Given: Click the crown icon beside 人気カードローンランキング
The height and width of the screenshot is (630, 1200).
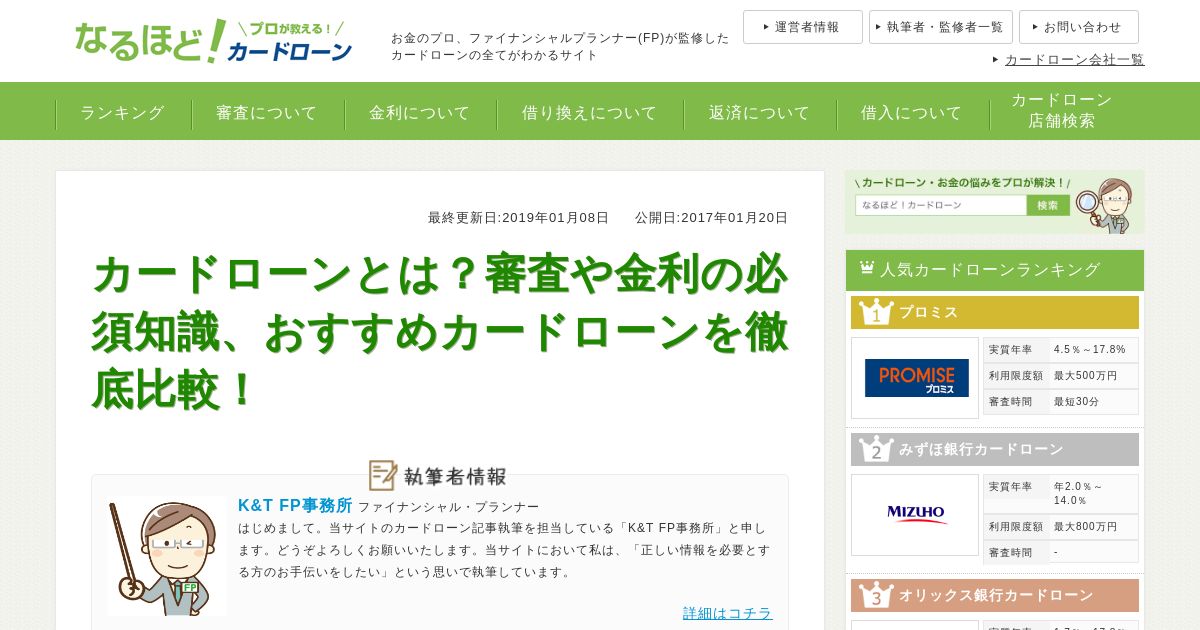Looking at the screenshot, I should click(865, 269).
